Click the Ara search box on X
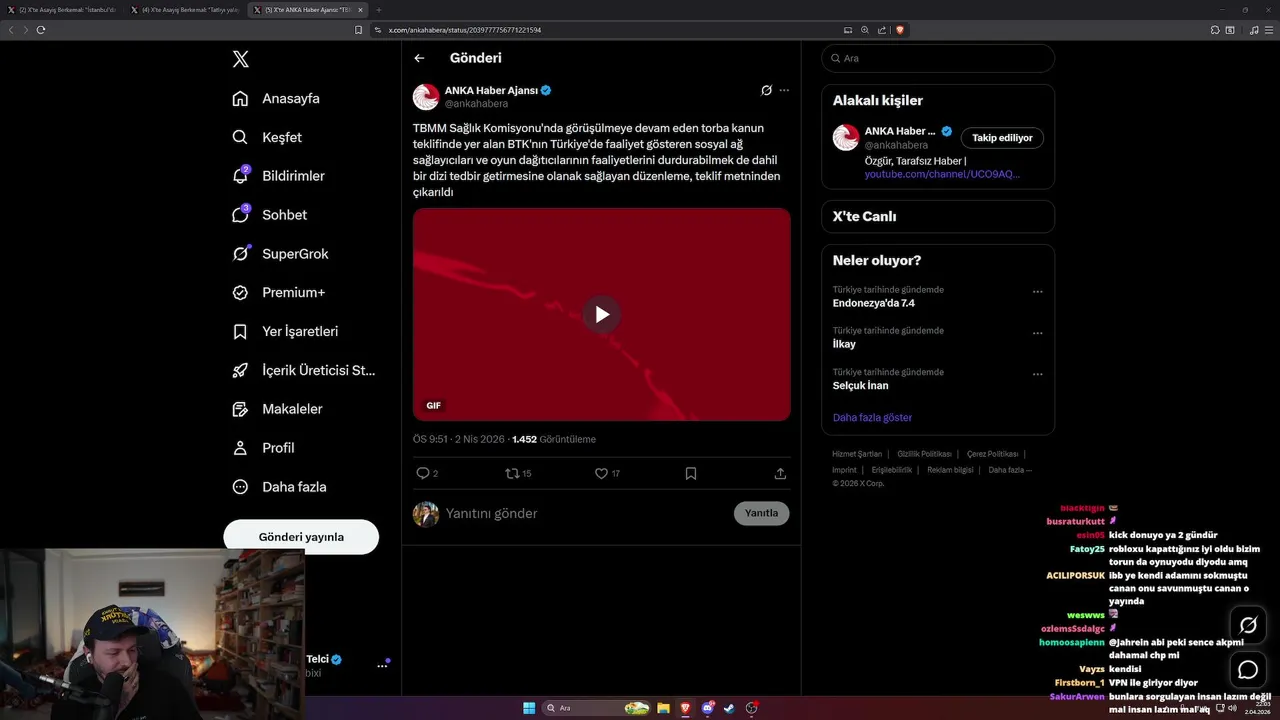 pyautogui.click(x=938, y=58)
